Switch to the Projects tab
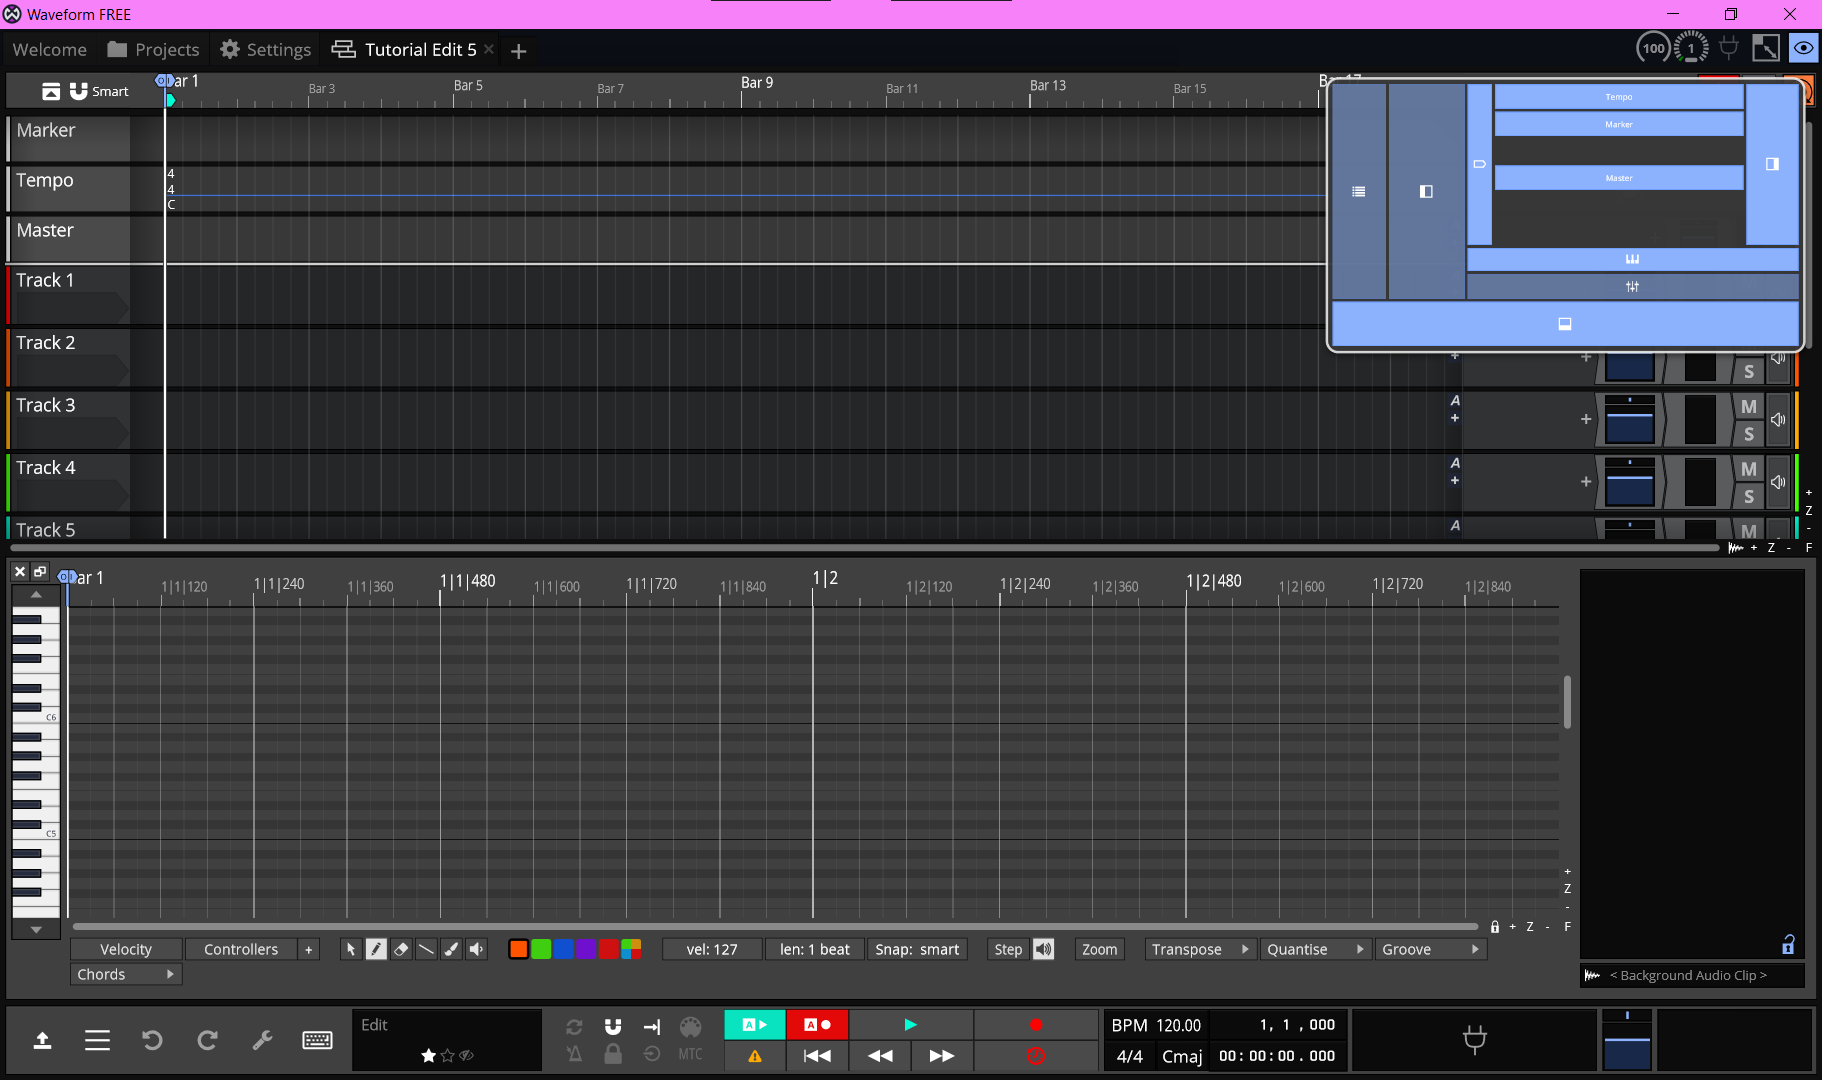Viewport: 1822px width, 1080px height. click(x=153, y=49)
